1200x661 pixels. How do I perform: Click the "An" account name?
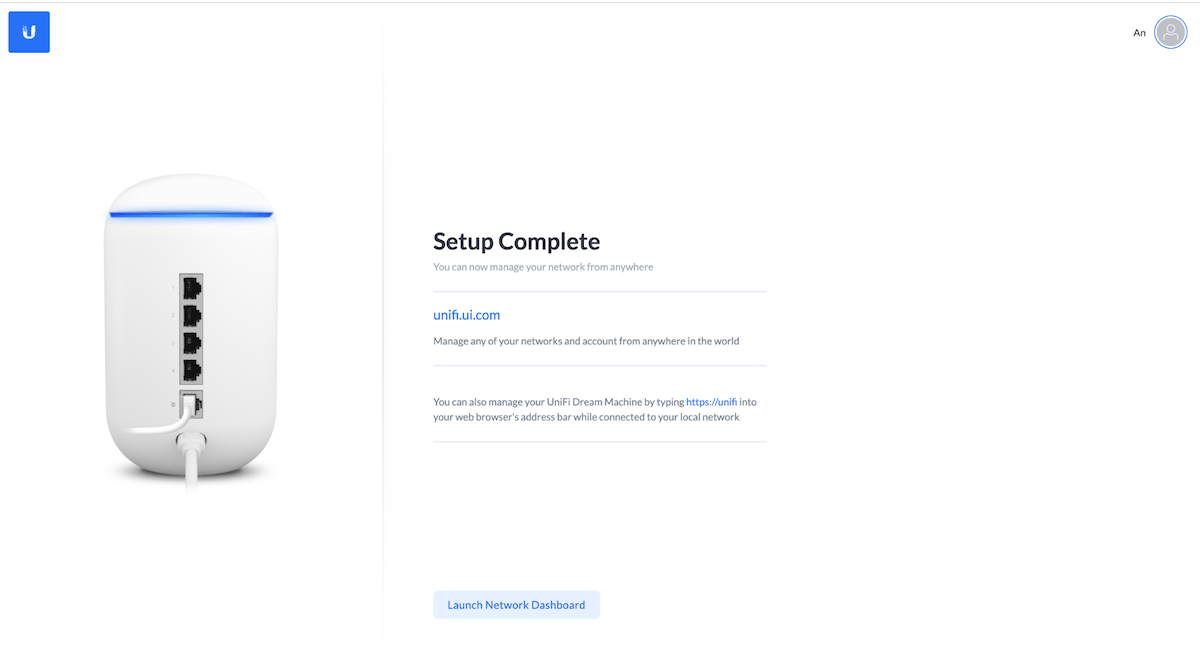pos(1139,33)
